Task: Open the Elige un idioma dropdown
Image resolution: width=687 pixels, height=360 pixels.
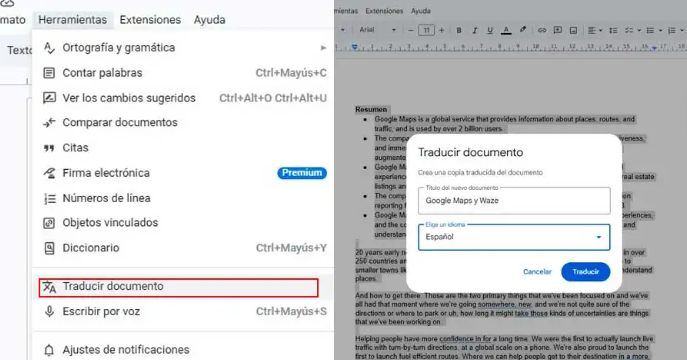Action: pyautogui.click(x=514, y=237)
